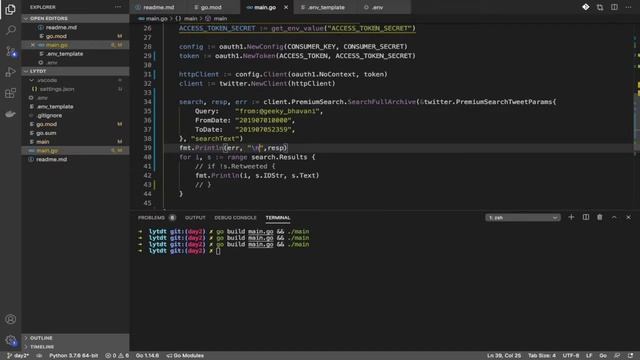
Task: Select the Terminal panel tab
Action: click(278, 218)
